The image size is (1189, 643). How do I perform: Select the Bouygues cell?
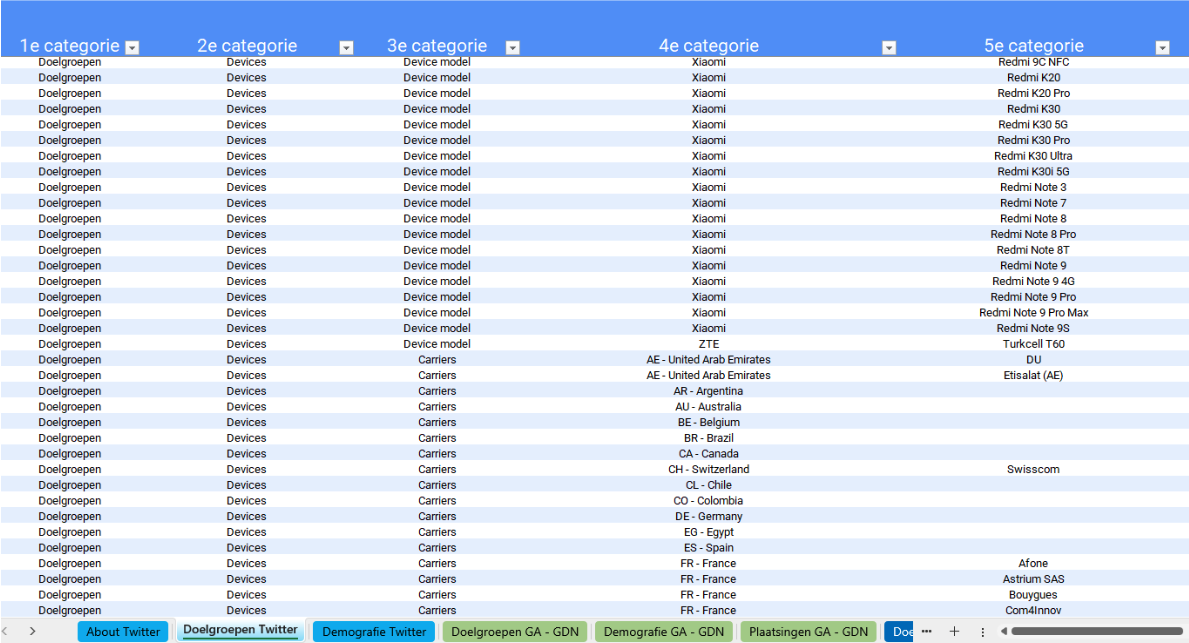[x=1034, y=594]
